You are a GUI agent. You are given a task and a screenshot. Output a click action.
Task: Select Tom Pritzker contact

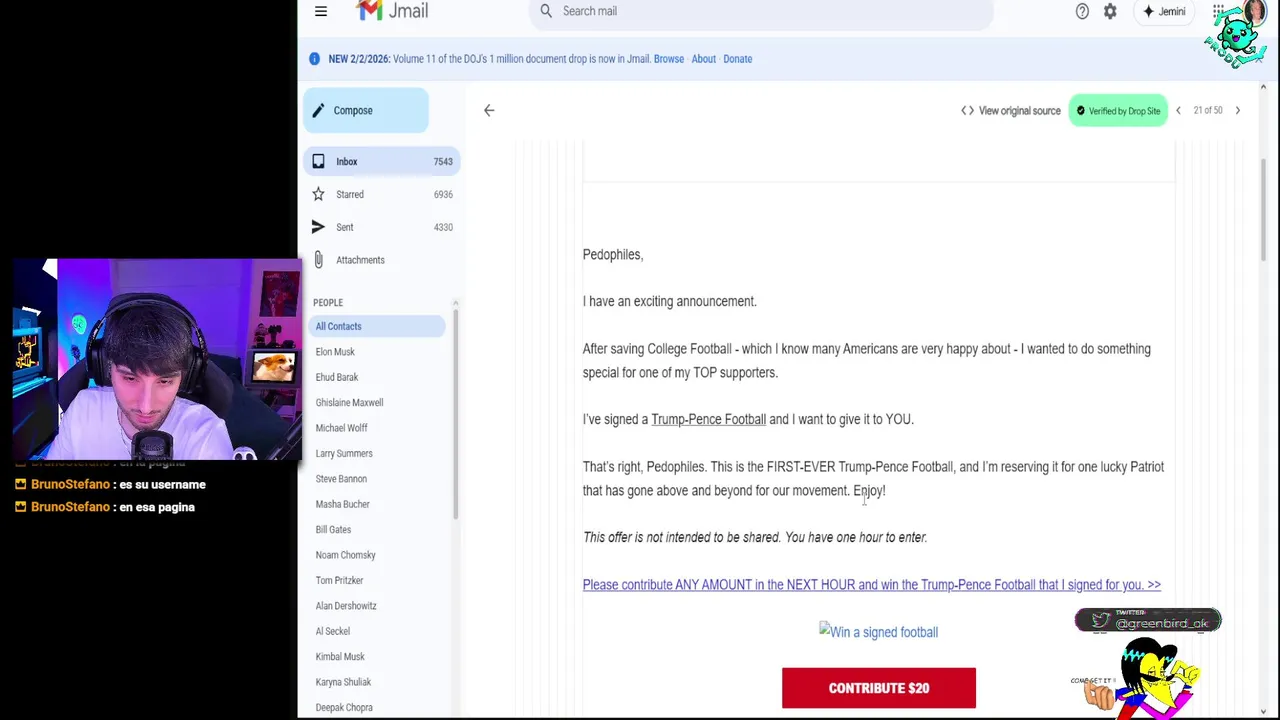(x=339, y=580)
